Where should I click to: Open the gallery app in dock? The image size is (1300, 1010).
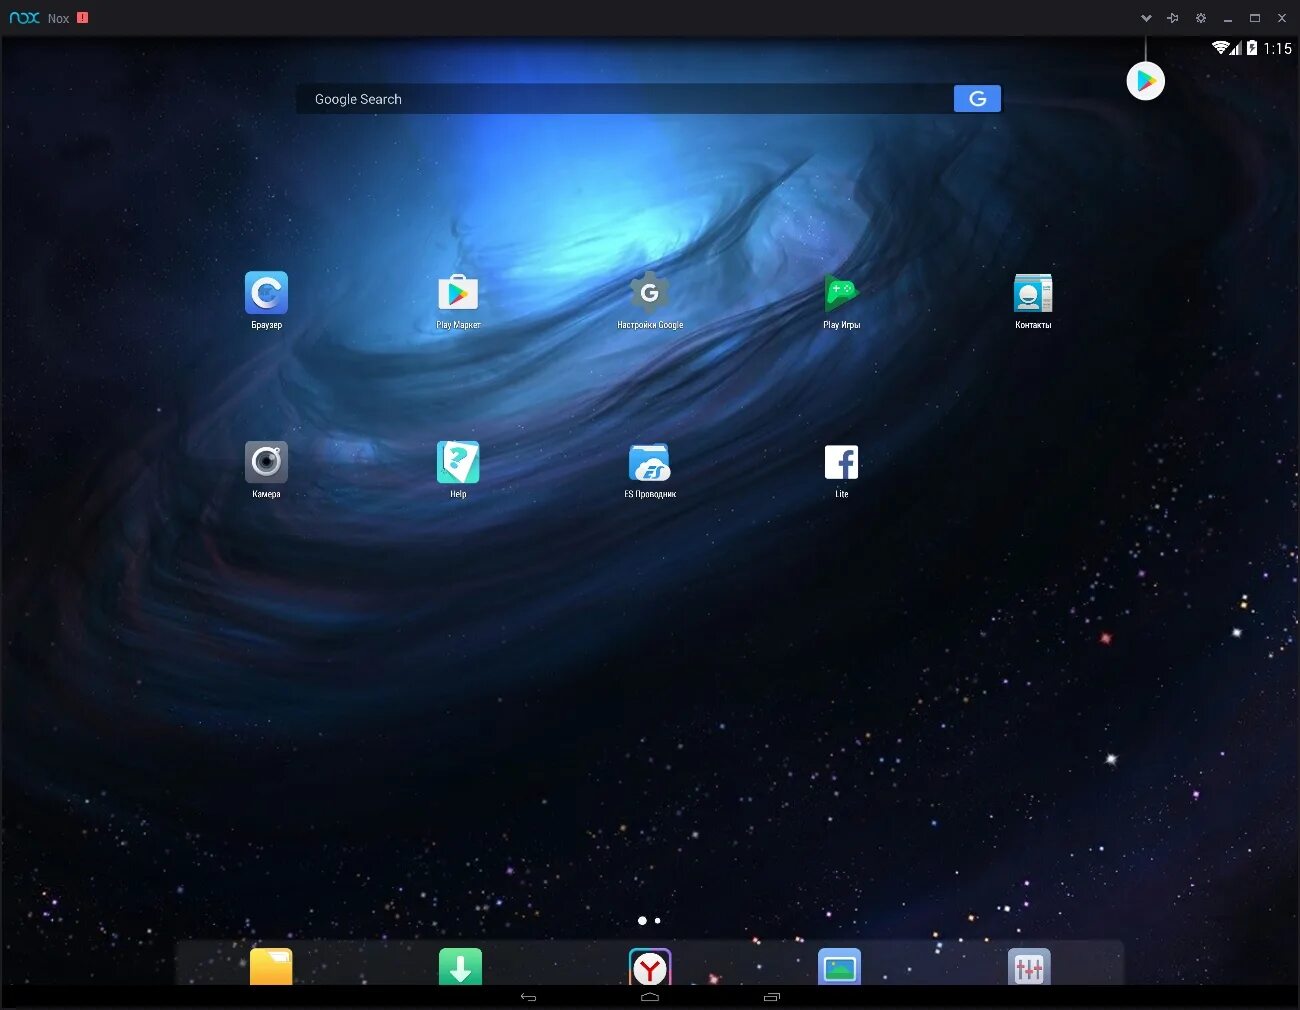tap(839, 966)
